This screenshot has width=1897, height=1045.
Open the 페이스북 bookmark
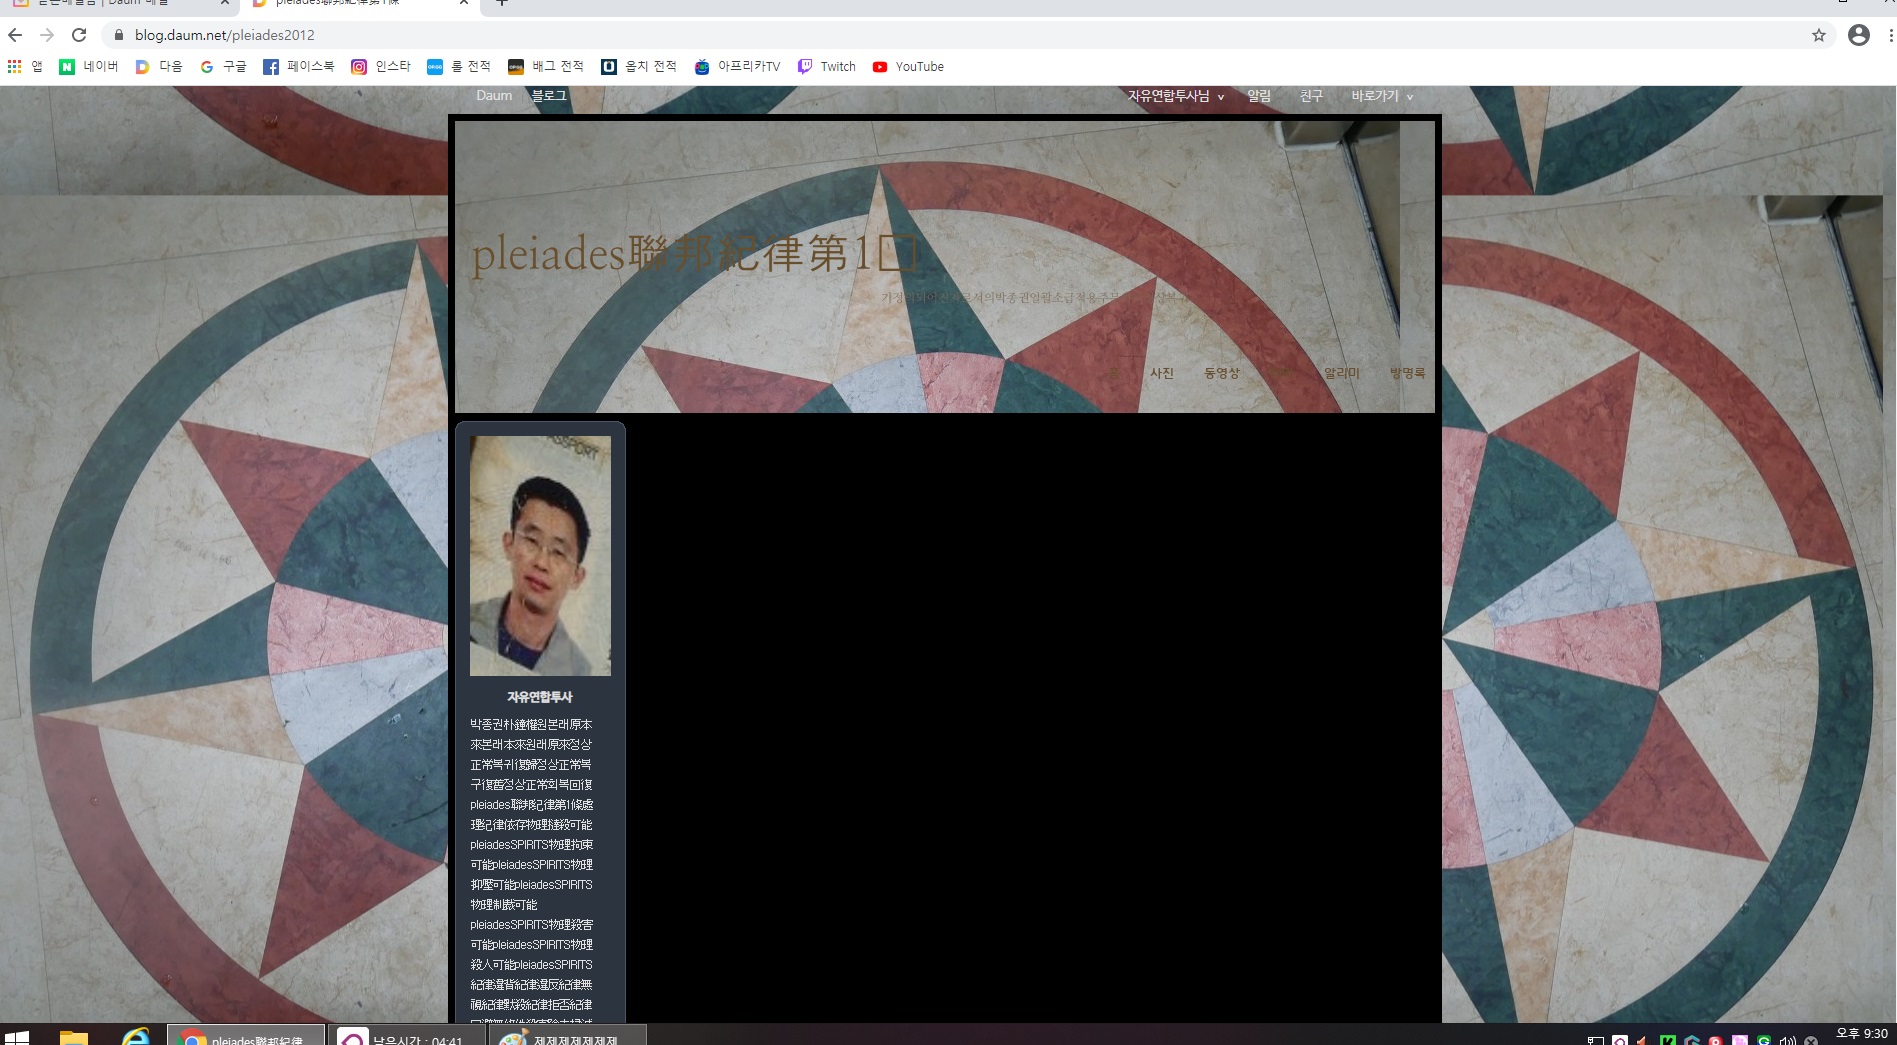tap(299, 67)
